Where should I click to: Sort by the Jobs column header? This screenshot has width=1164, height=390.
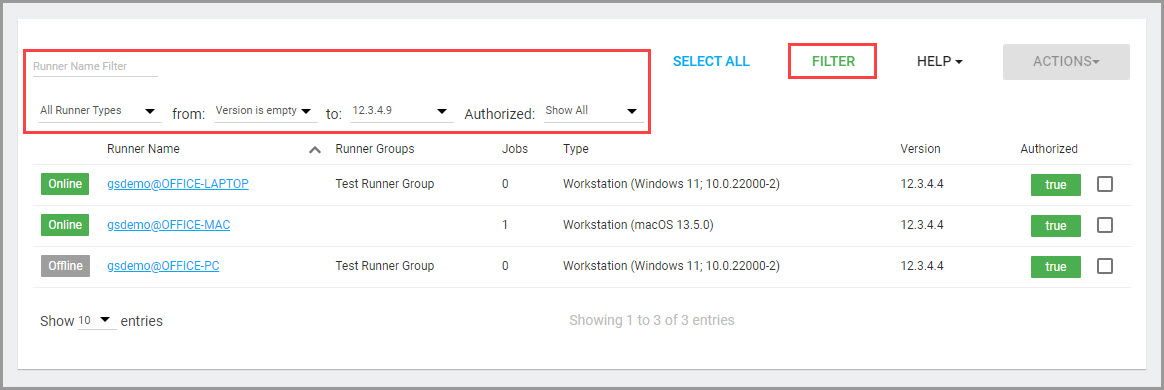pyautogui.click(x=515, y=149)
